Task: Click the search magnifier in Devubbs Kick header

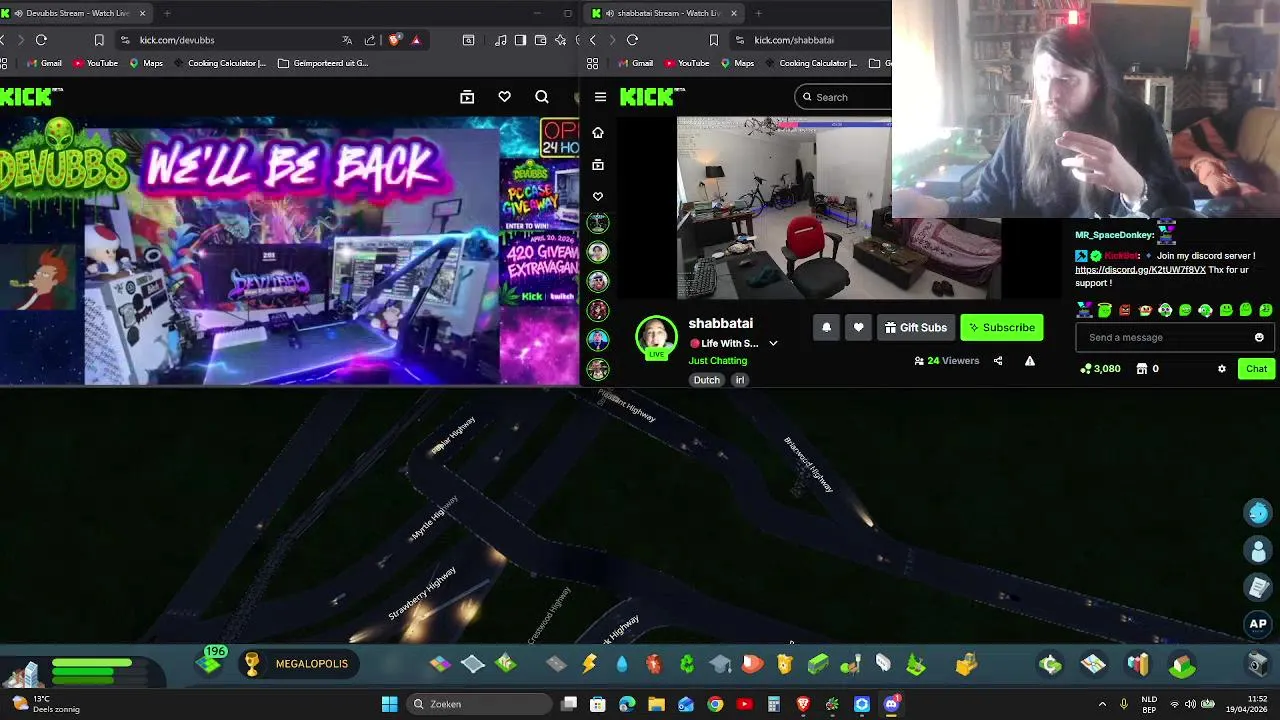Action: click(x=542, y=97)
